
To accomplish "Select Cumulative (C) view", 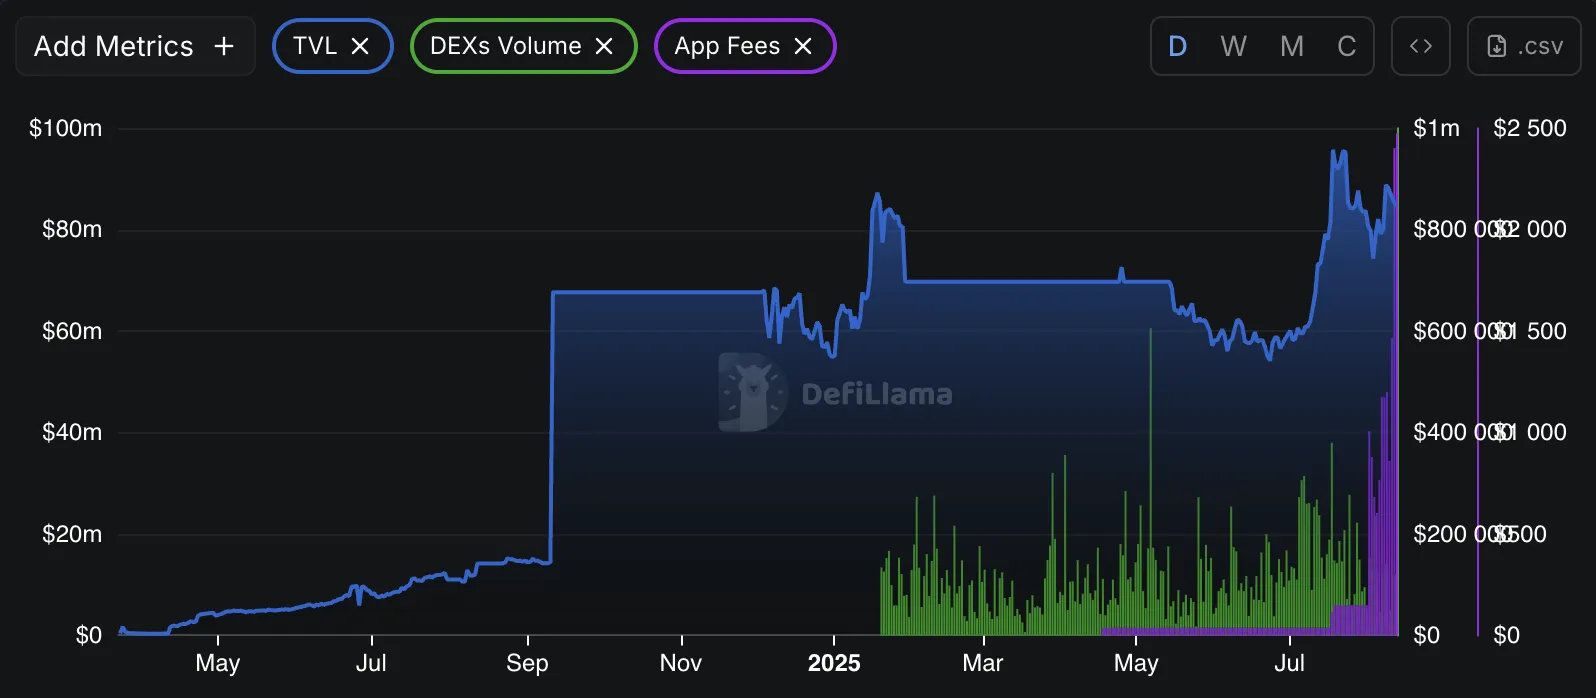I will [x=1347, y=46].
